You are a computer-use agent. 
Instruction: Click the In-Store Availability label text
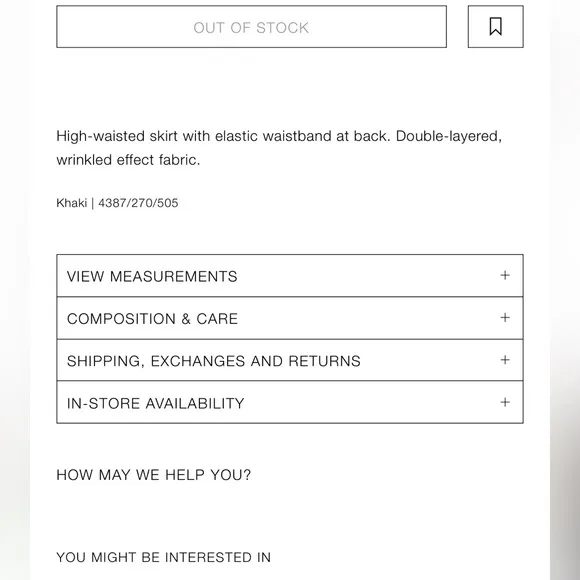point(156,403)
